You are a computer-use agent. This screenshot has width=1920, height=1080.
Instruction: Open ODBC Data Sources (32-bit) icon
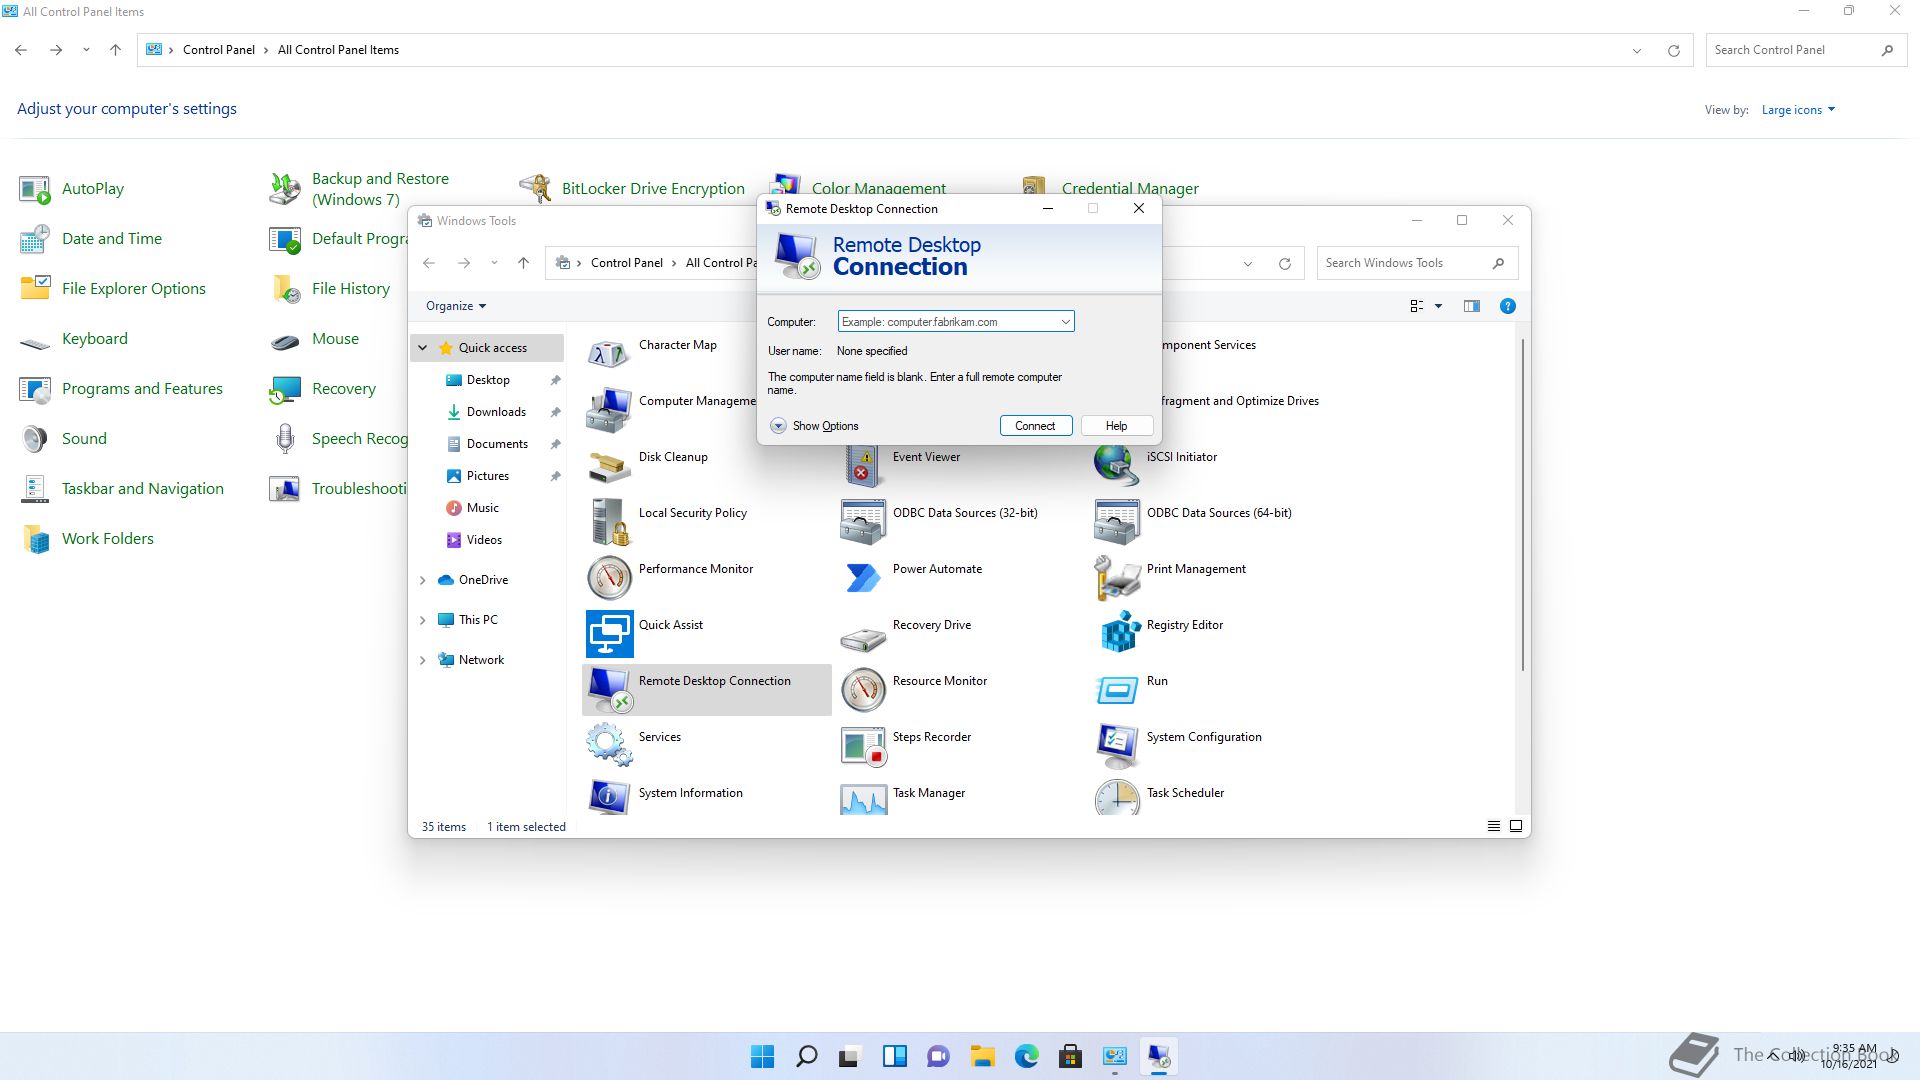(863, 521)
